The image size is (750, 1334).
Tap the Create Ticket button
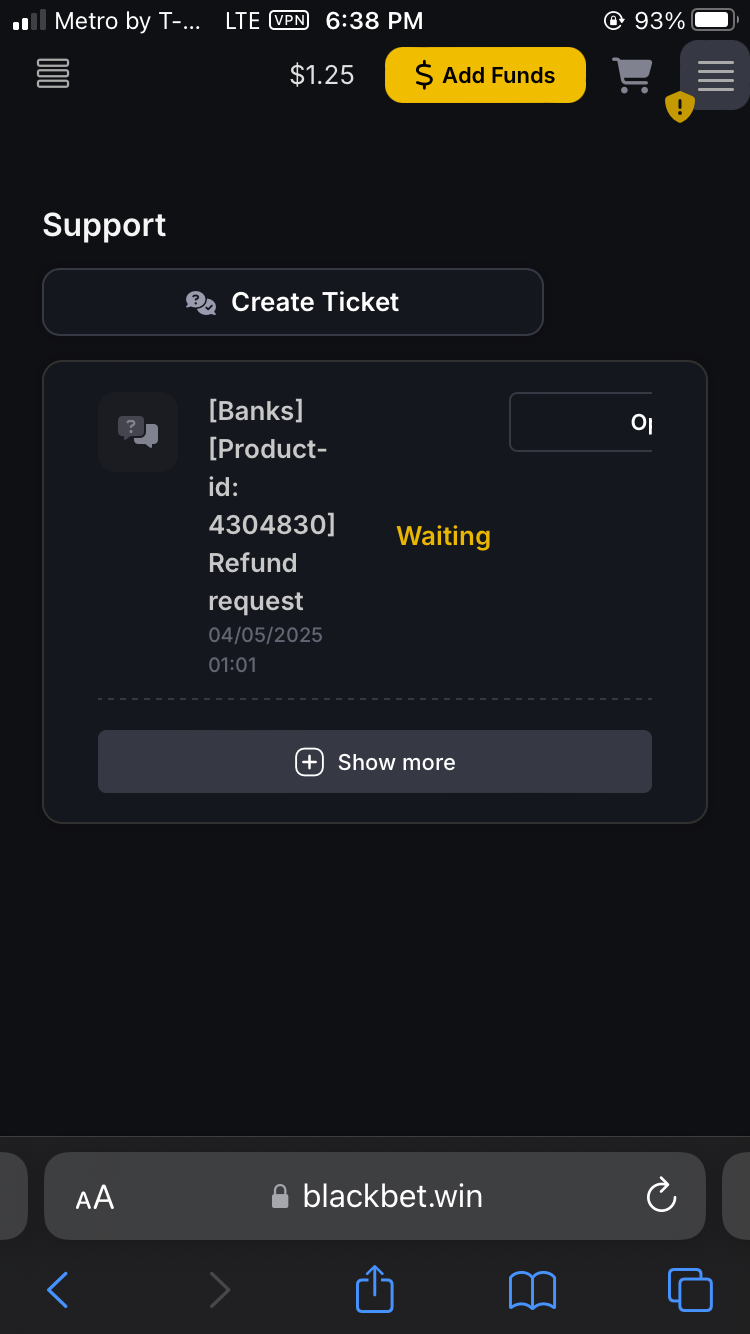click(292, 301)
